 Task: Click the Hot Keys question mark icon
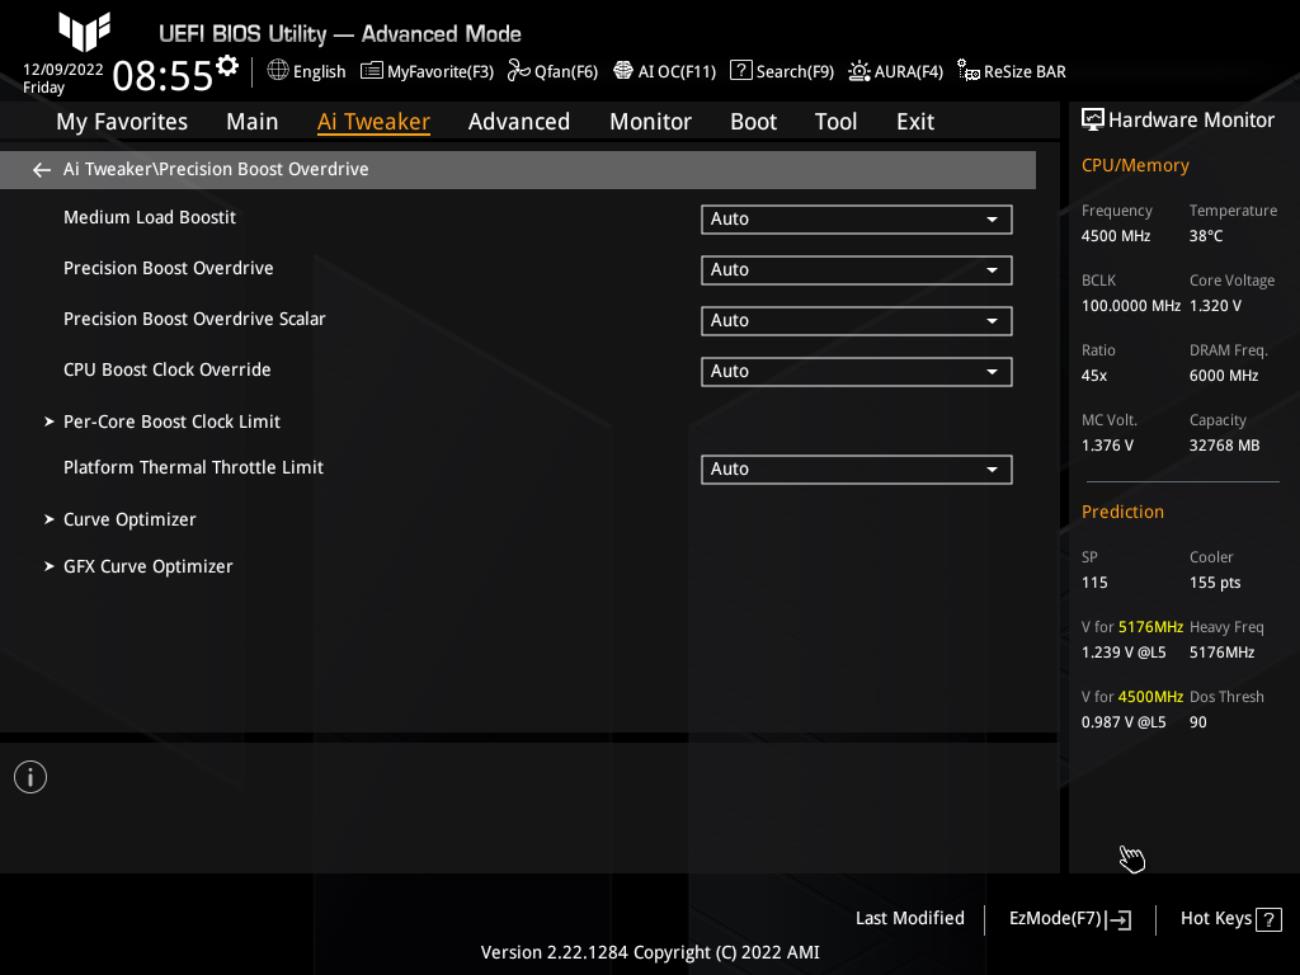[x=1268, y=919]
